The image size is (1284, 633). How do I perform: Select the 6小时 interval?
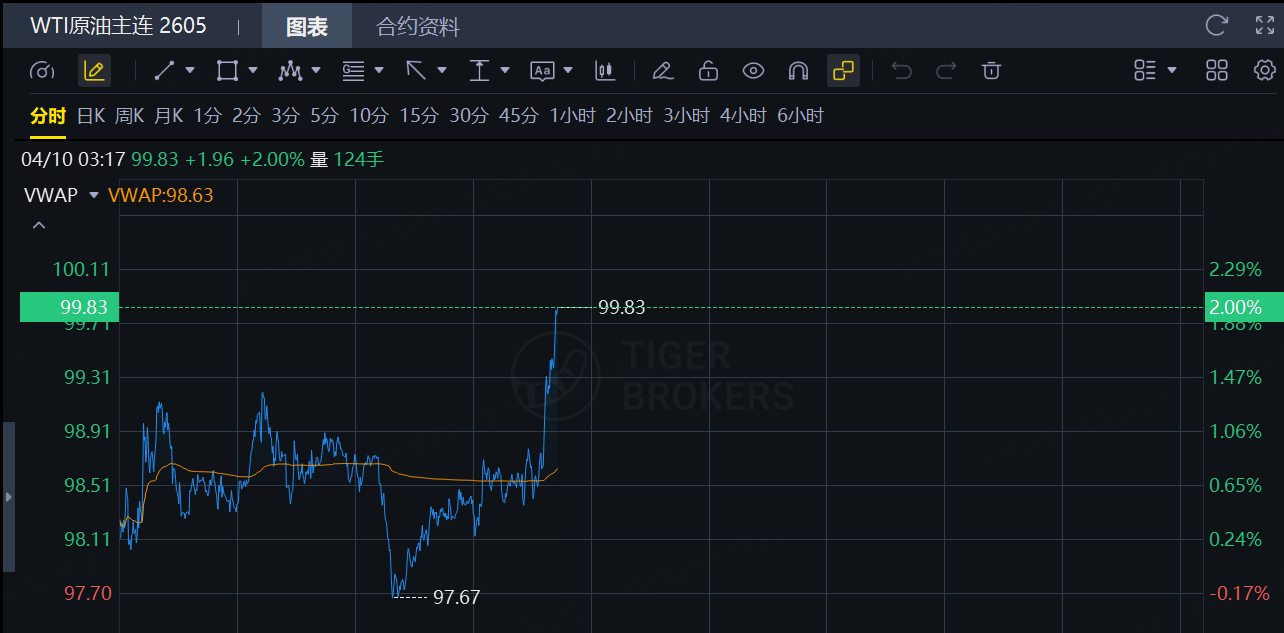[800, 116]
